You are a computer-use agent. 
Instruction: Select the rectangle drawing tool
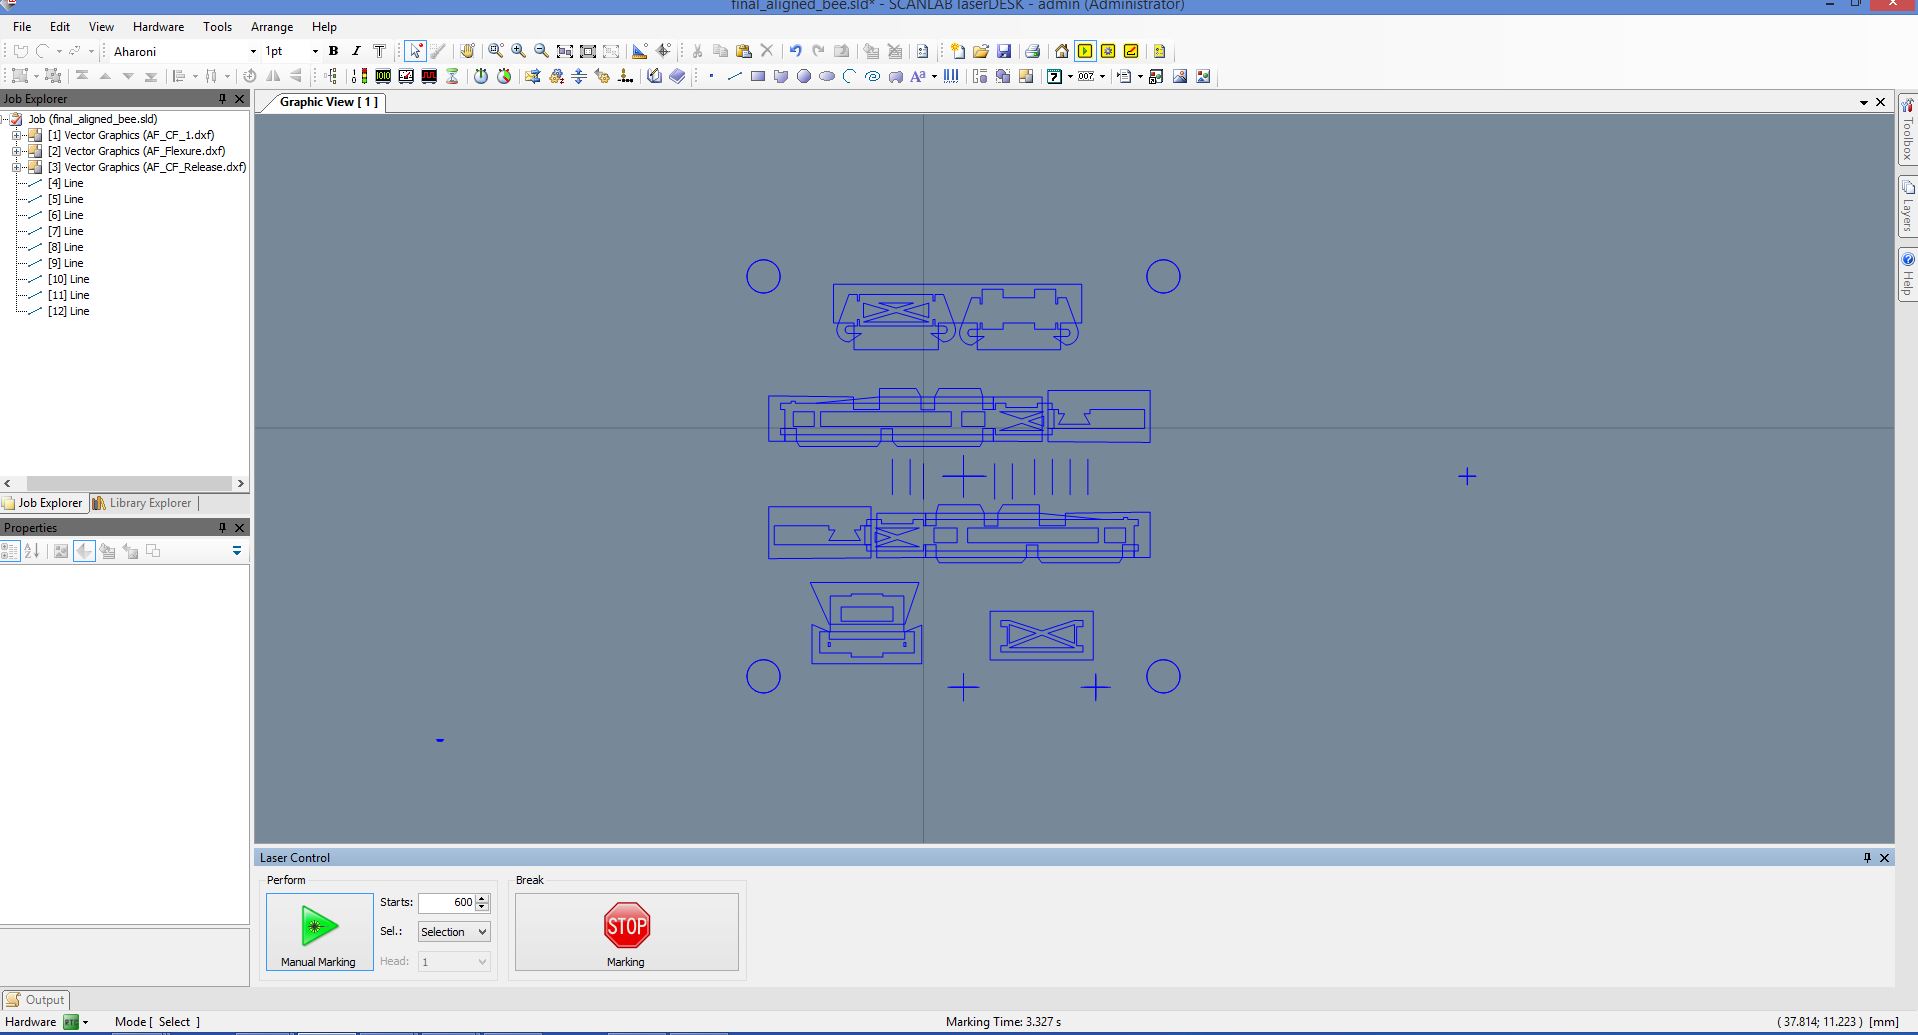pyautogui.click(x=757, y=76)
